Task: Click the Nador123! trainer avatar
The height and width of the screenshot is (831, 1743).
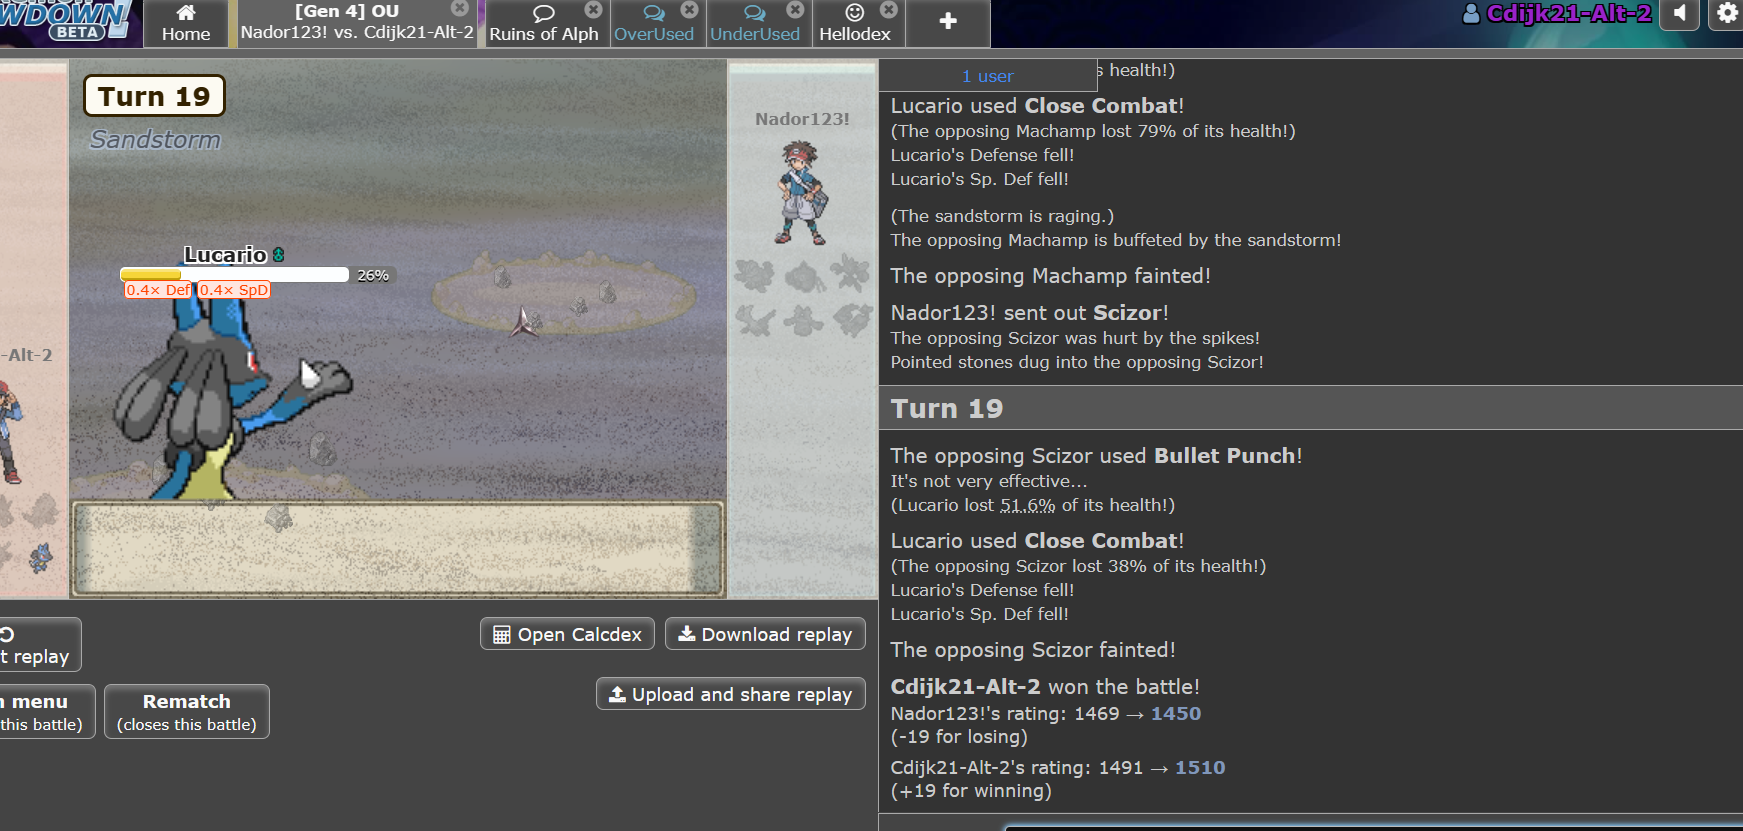Action: click(802, 193)
